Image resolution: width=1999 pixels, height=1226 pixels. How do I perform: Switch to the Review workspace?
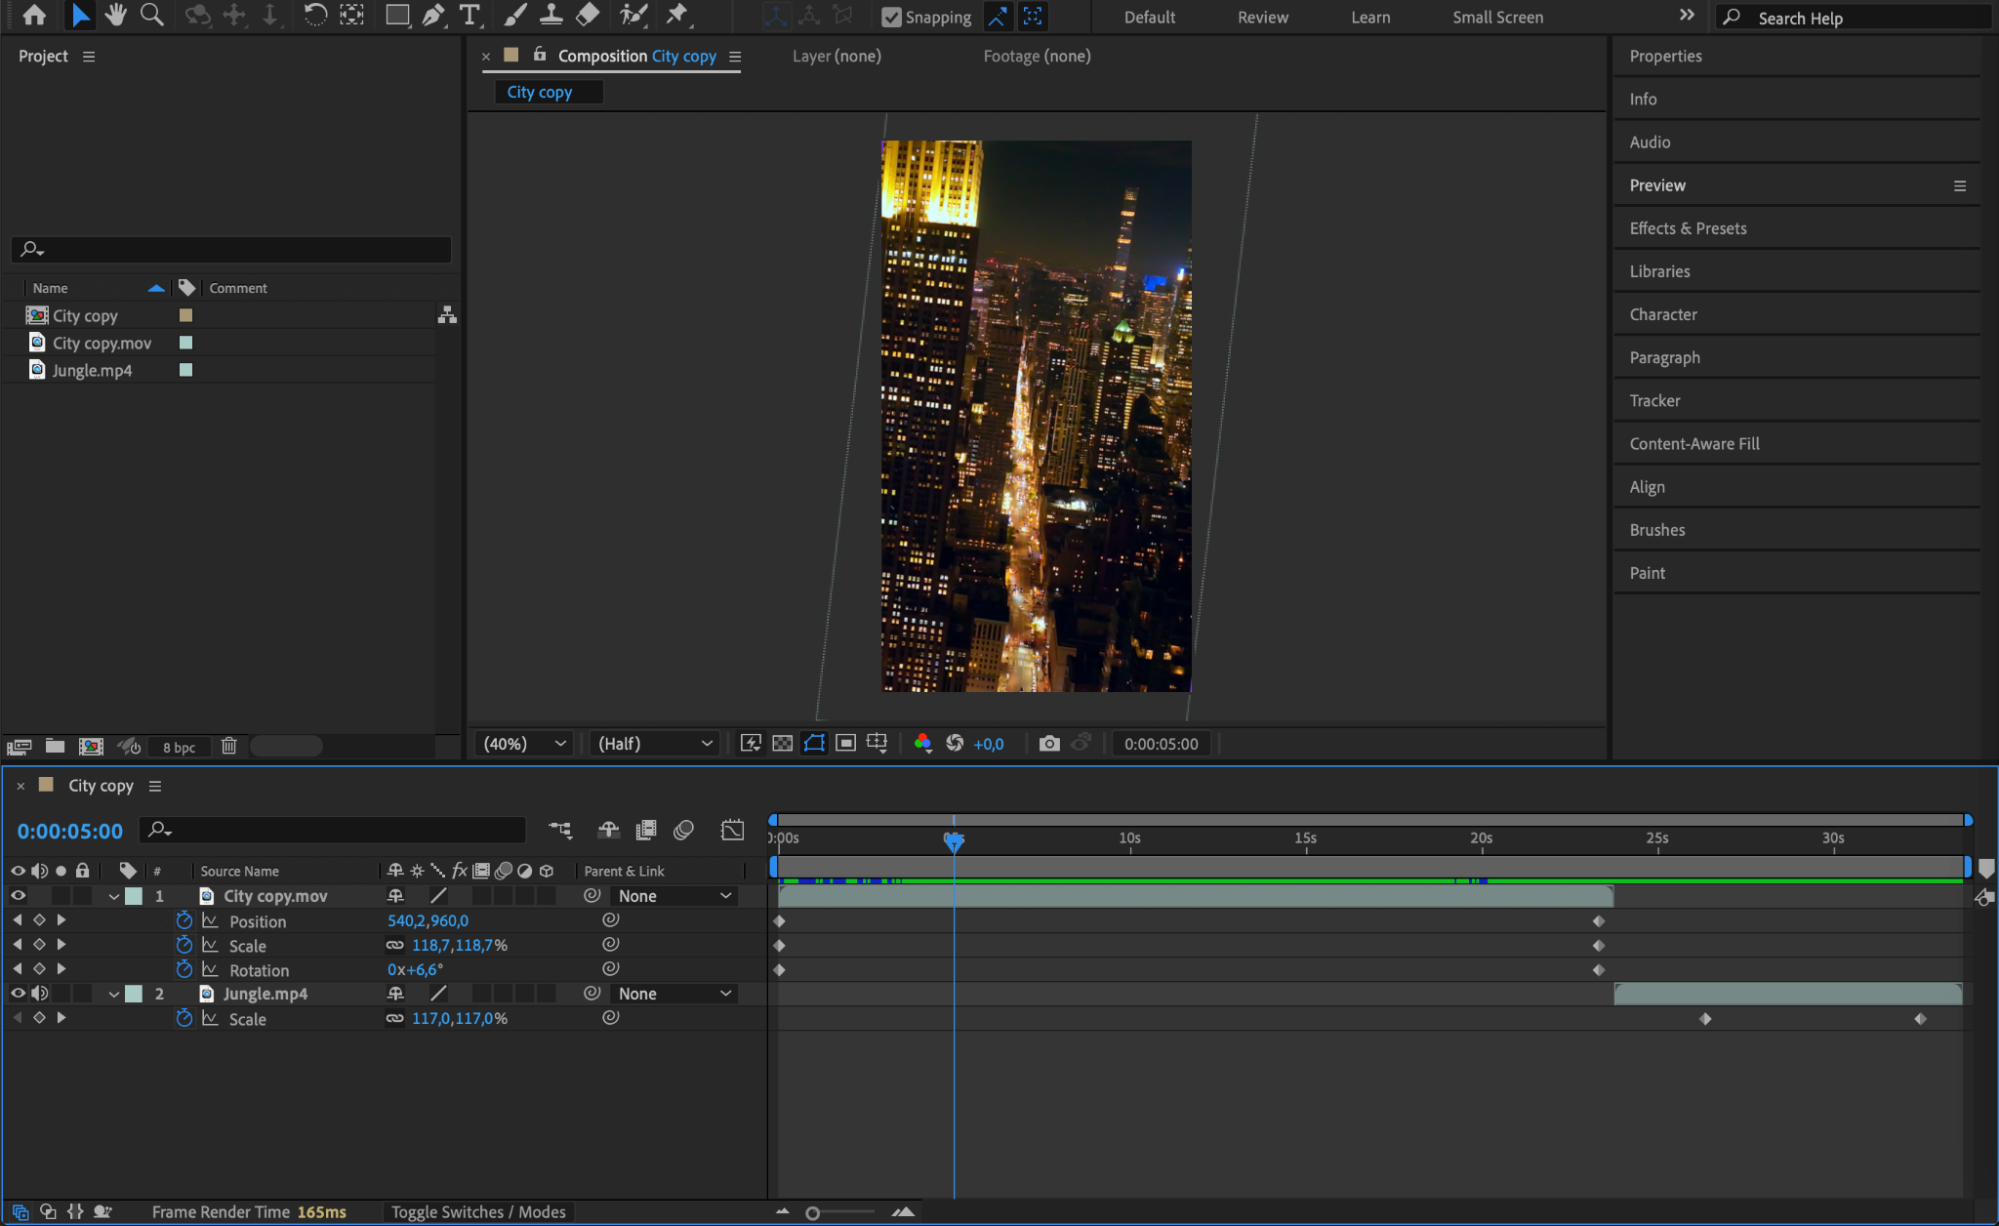point(1262,17)
